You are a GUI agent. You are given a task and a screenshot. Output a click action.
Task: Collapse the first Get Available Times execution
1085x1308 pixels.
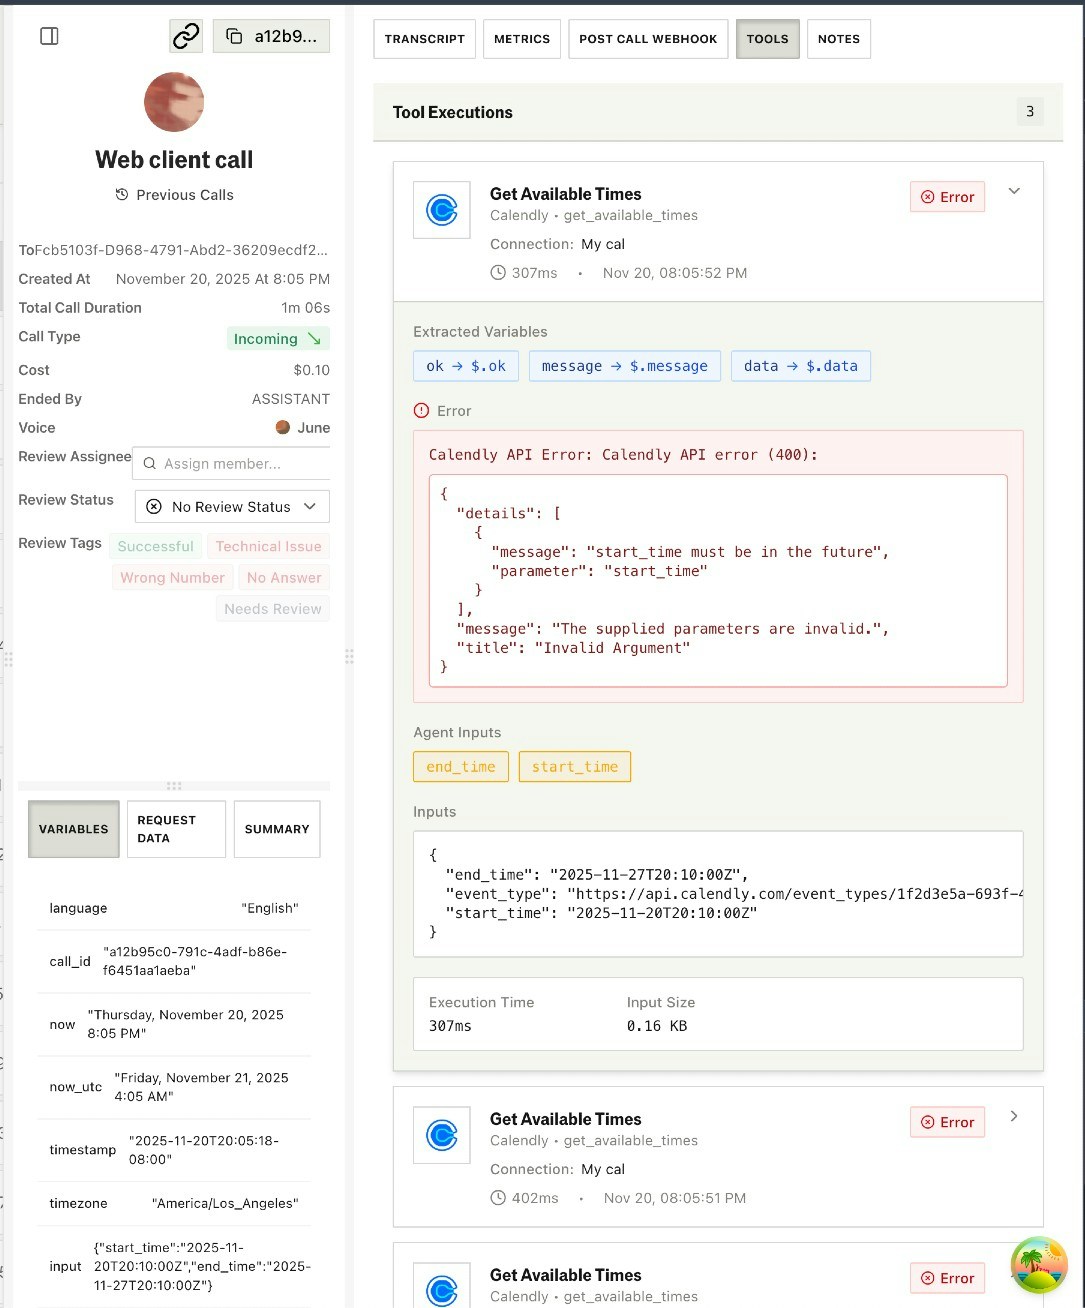pos(1014,190)
